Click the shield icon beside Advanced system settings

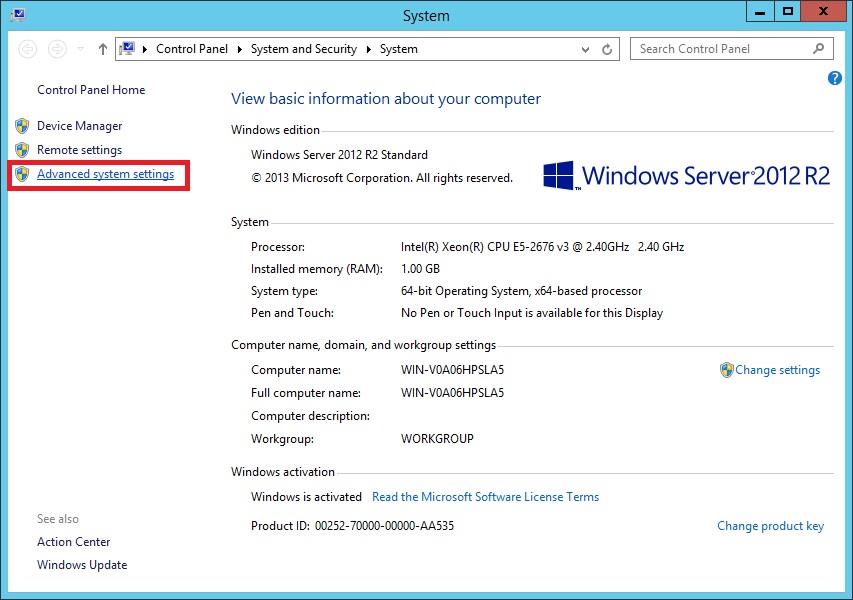coord(22,174)
